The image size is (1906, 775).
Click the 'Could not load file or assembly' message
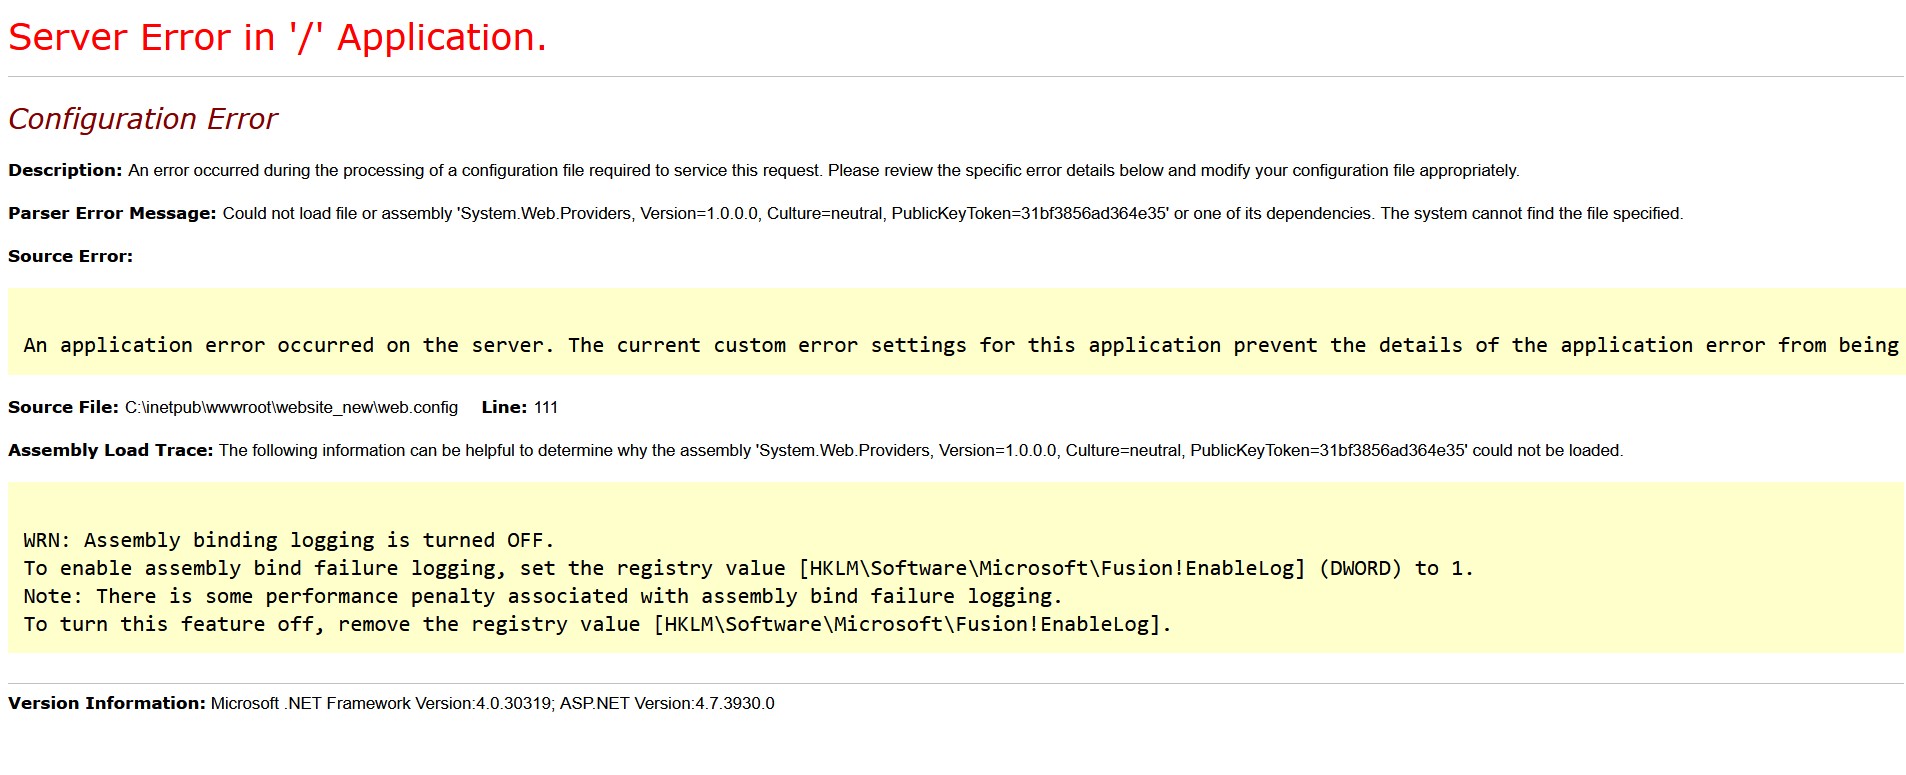click(x=952, y=214)
